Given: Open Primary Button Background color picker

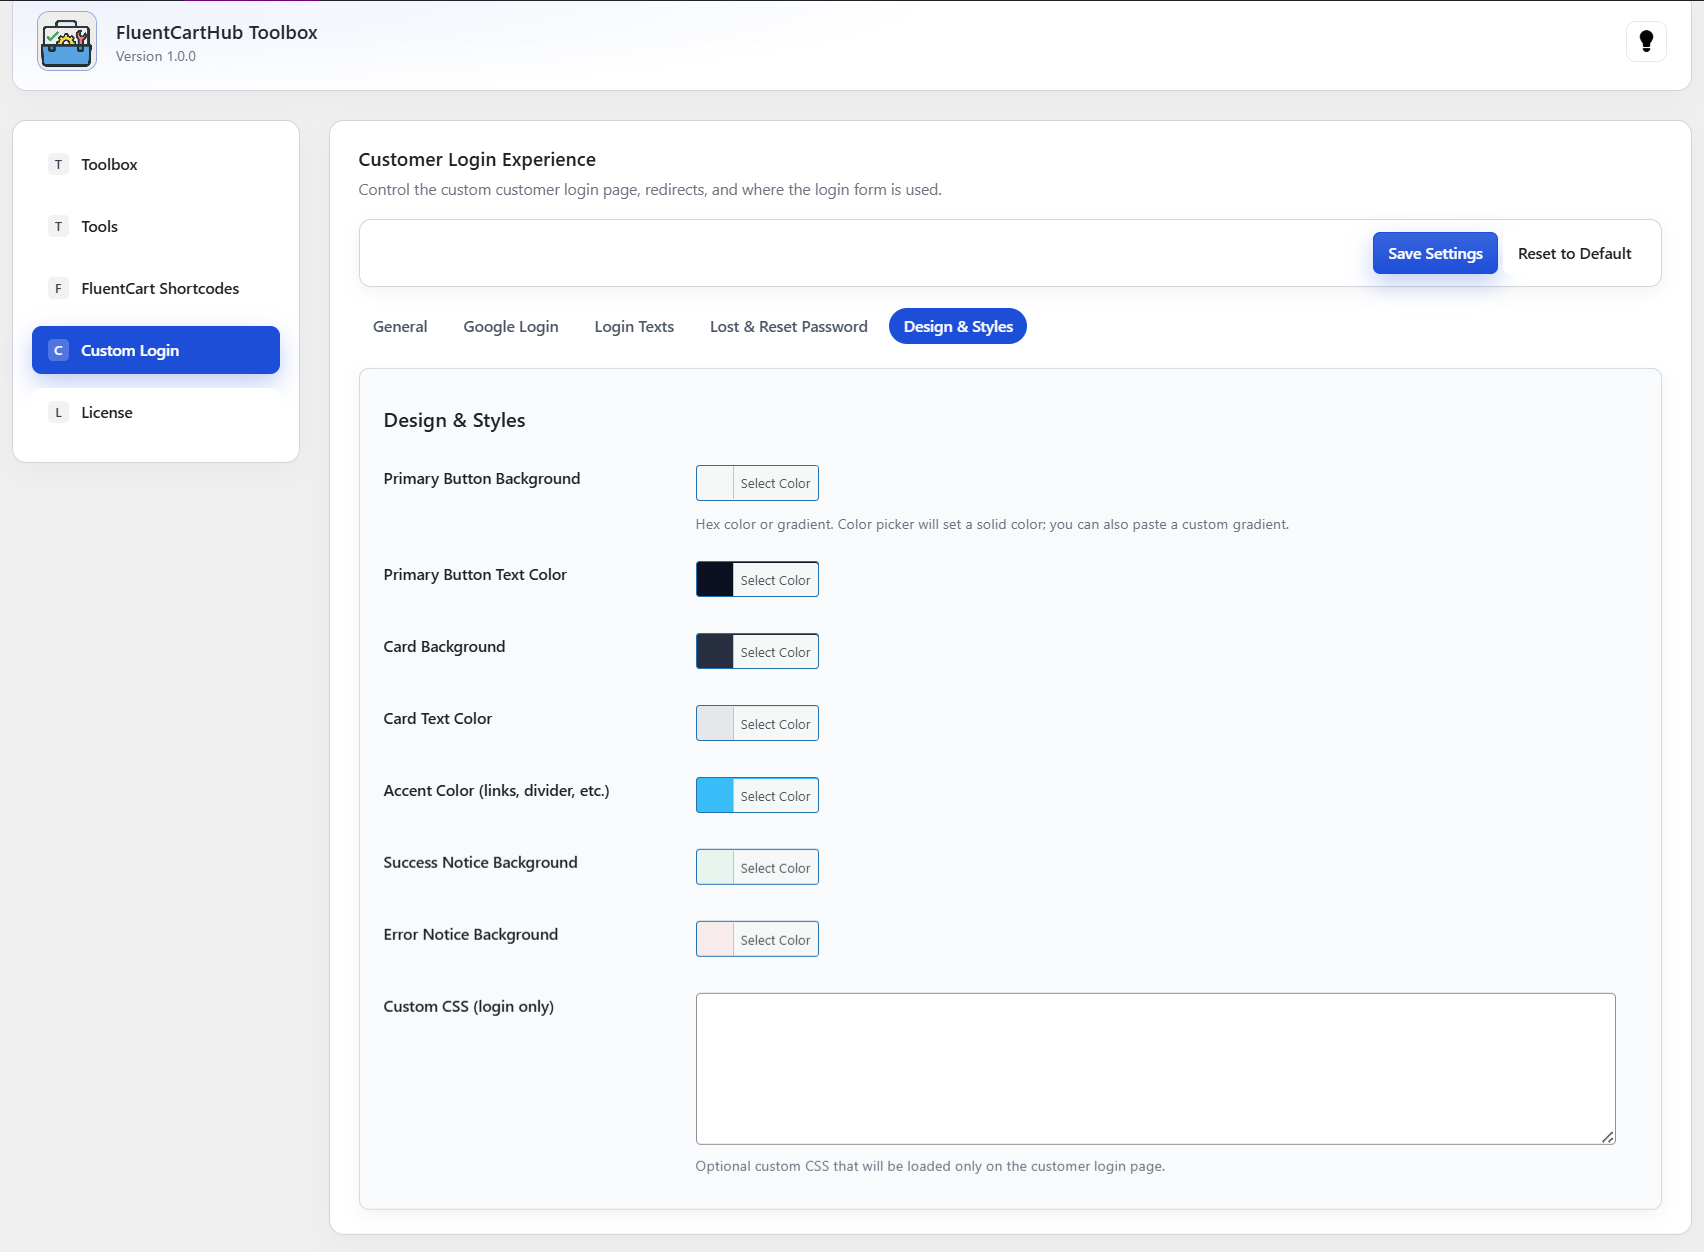Looking at the screenshot, I should coord(757,484).
